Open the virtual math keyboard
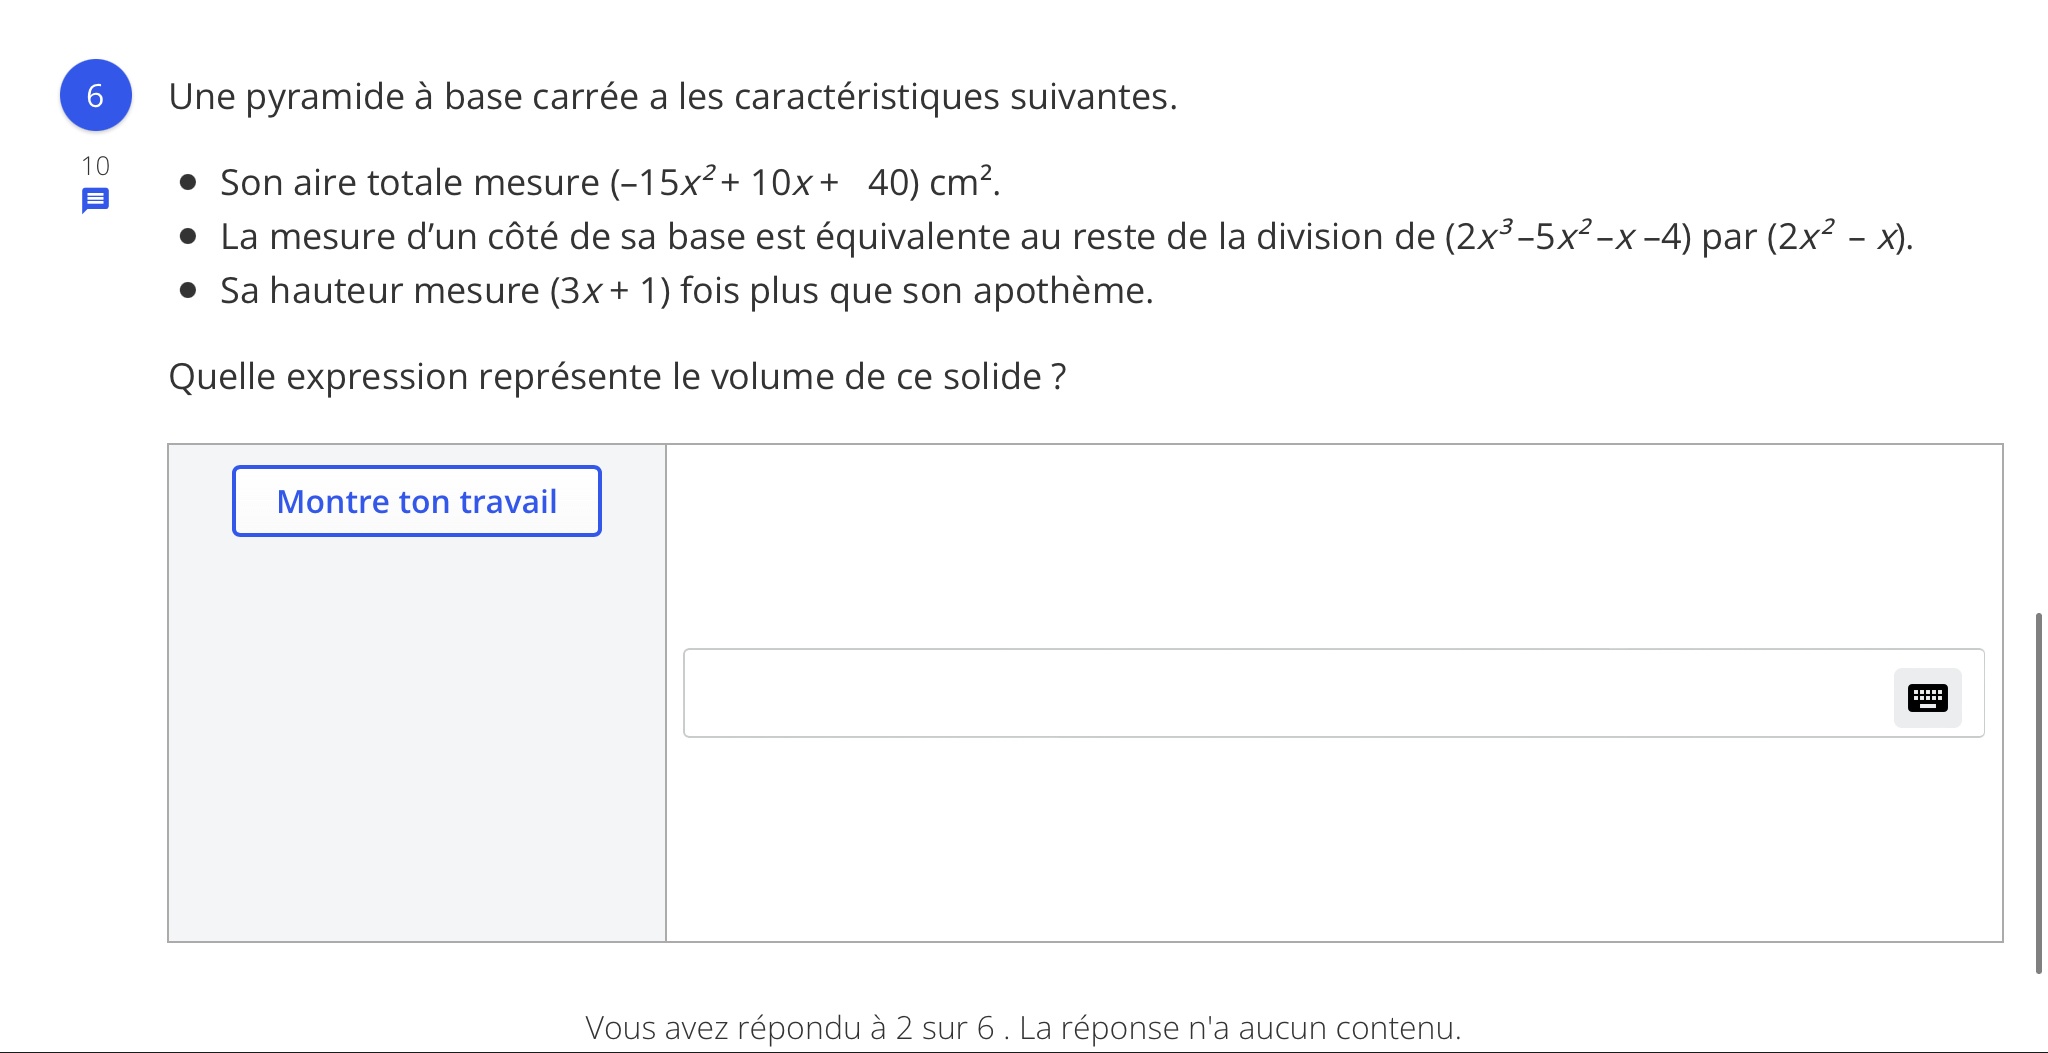2048x1053 pixels. click(1927, 697)
